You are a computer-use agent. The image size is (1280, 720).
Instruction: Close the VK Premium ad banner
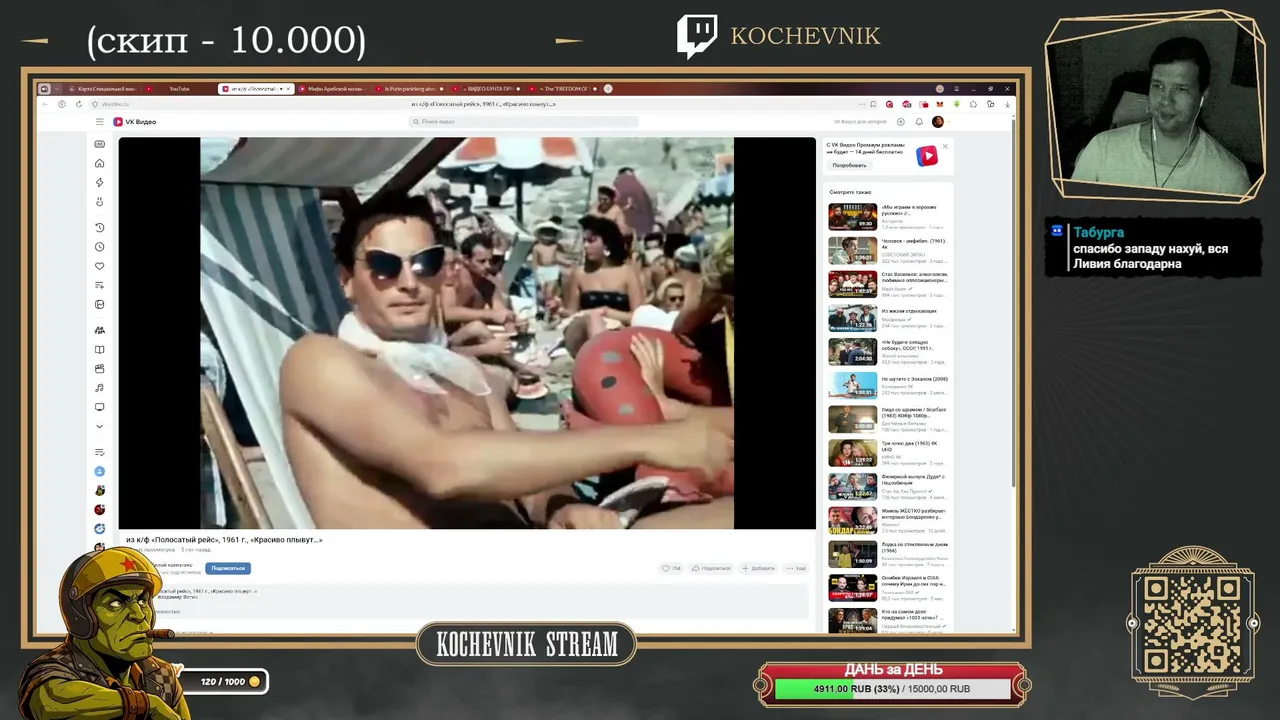click(x=945, y=147)
